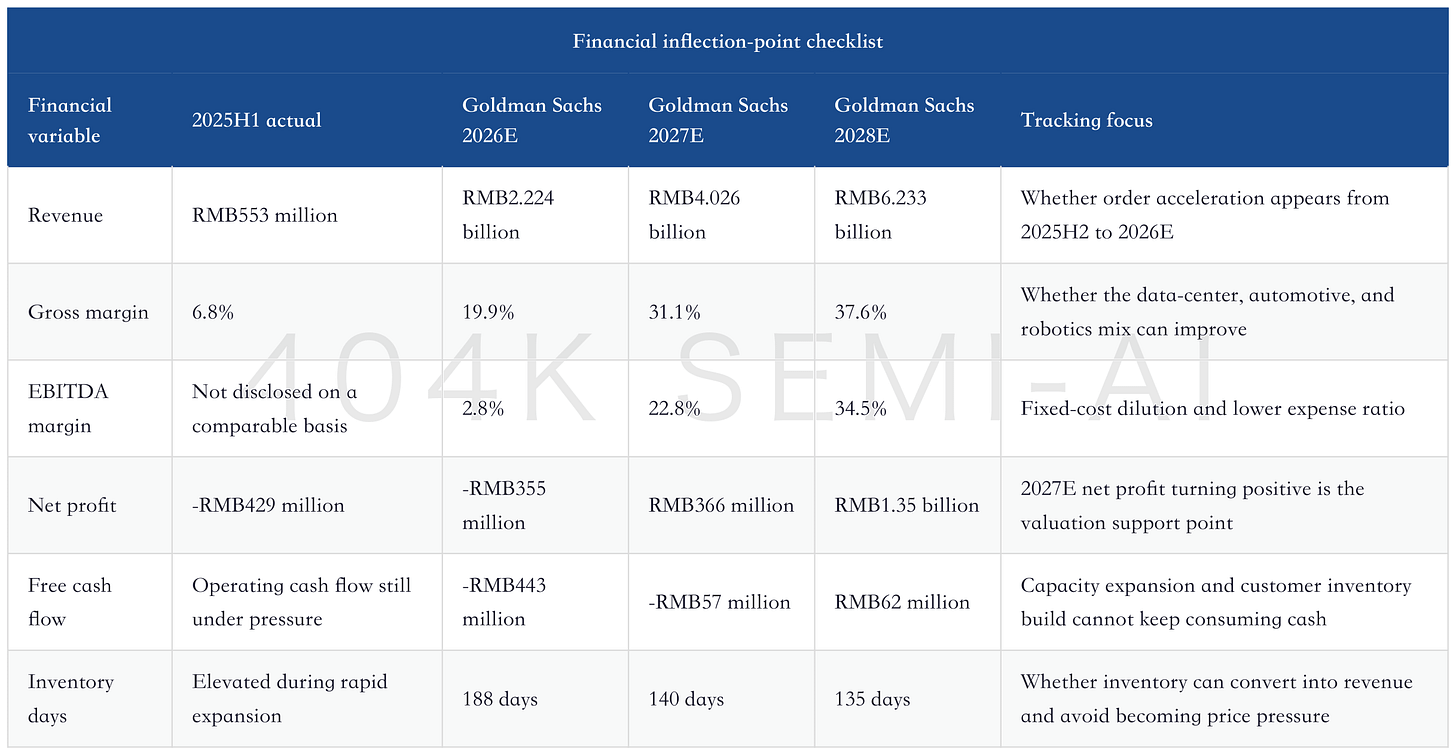
Task: Click the 'Goldman Sachs 2027E' header
Action: 718,120
